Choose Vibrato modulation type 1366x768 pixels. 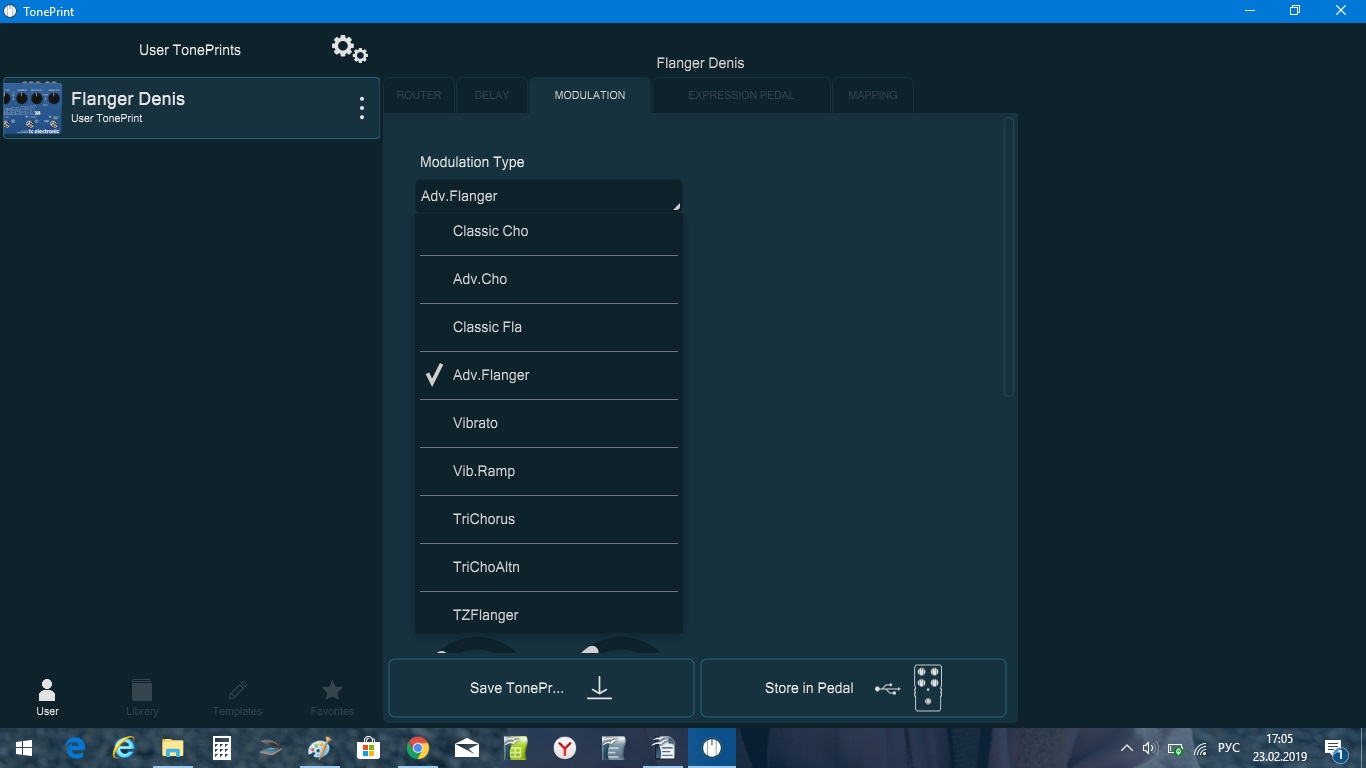(549, 423)
